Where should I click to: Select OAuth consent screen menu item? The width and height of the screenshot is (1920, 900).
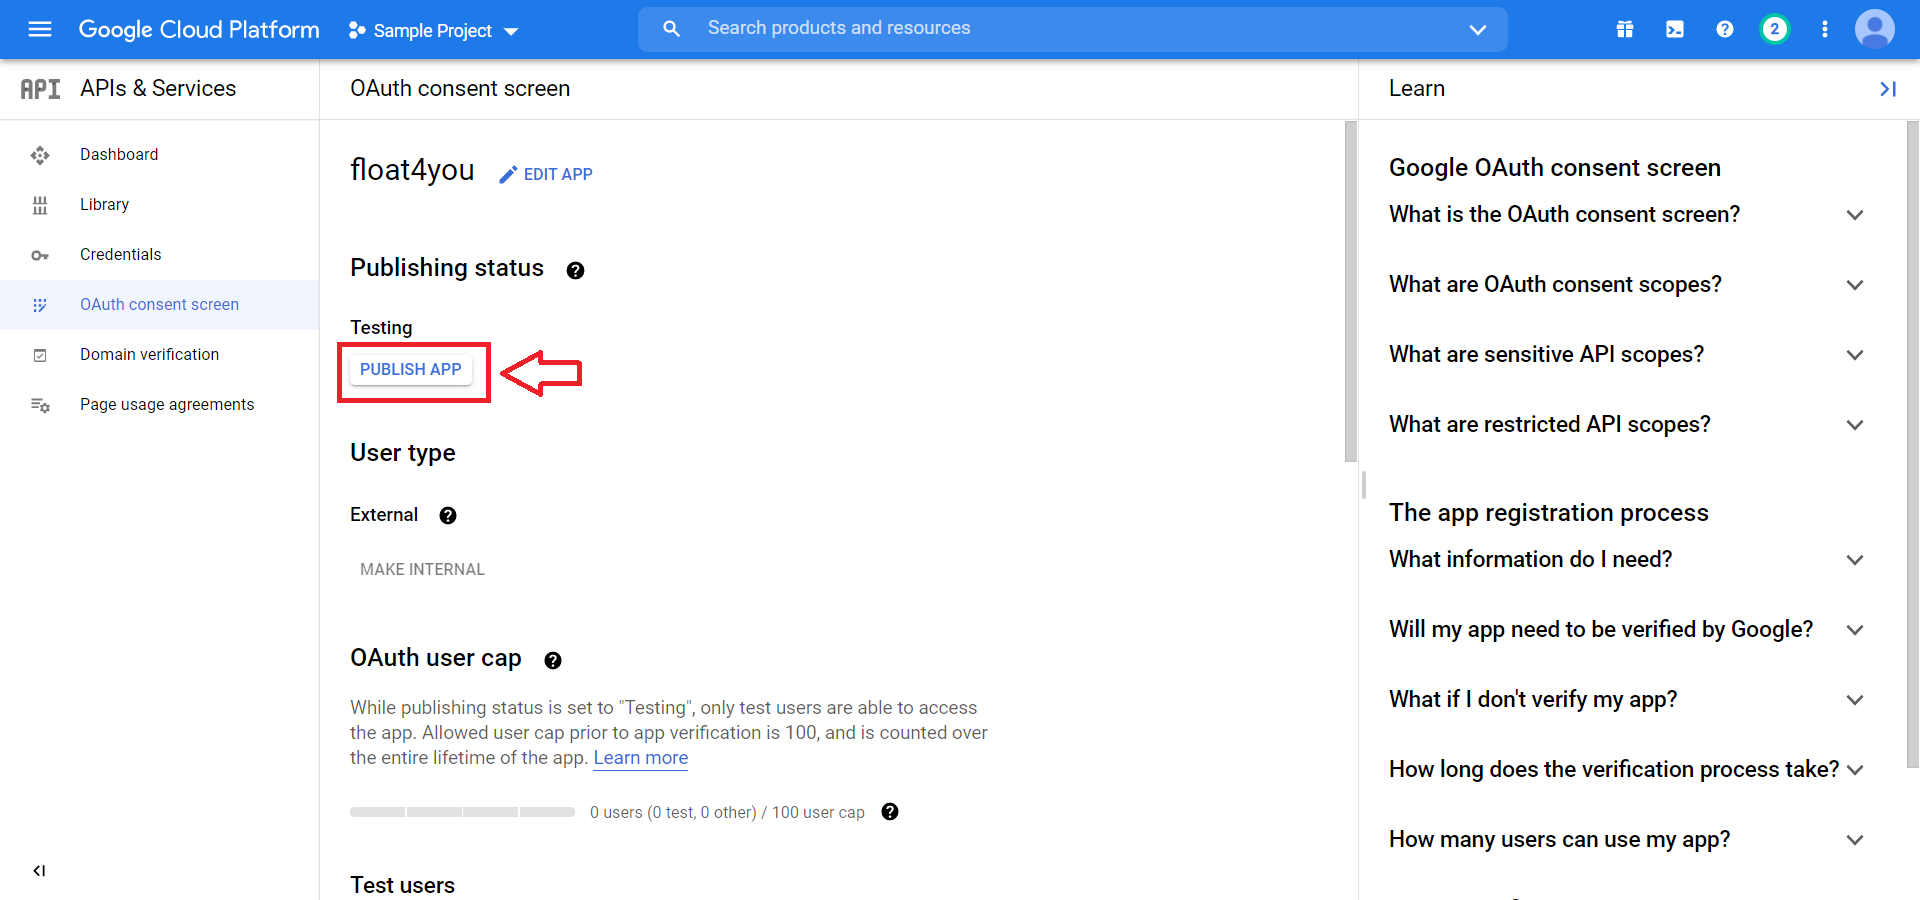tap(159, 304)
